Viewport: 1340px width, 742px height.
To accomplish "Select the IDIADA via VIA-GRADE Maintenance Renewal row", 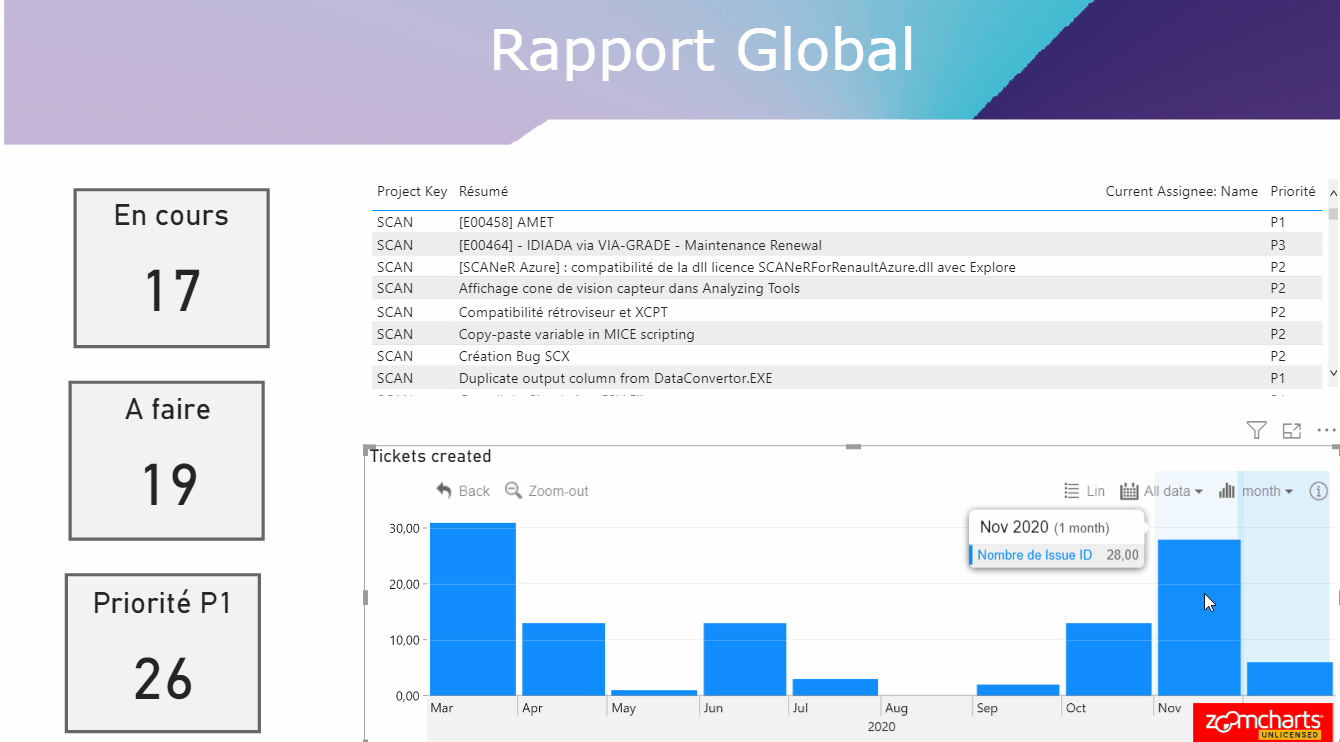I will 848,245.
